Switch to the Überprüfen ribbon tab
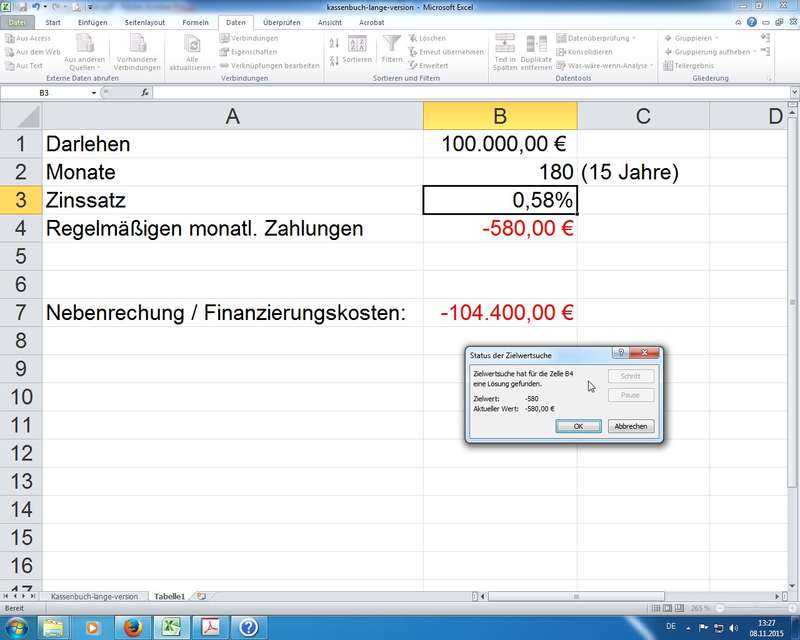Screen dimensions: 800x640 coord(282,22)
